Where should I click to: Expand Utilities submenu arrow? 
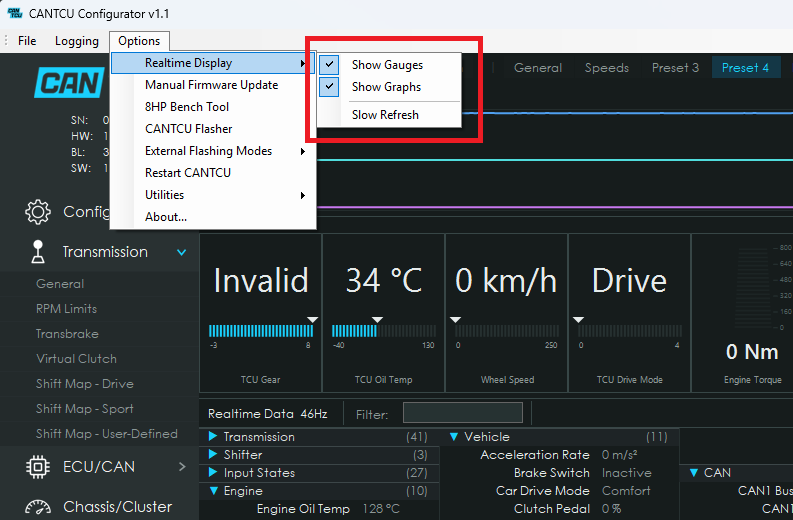click(x=303, y=195)
